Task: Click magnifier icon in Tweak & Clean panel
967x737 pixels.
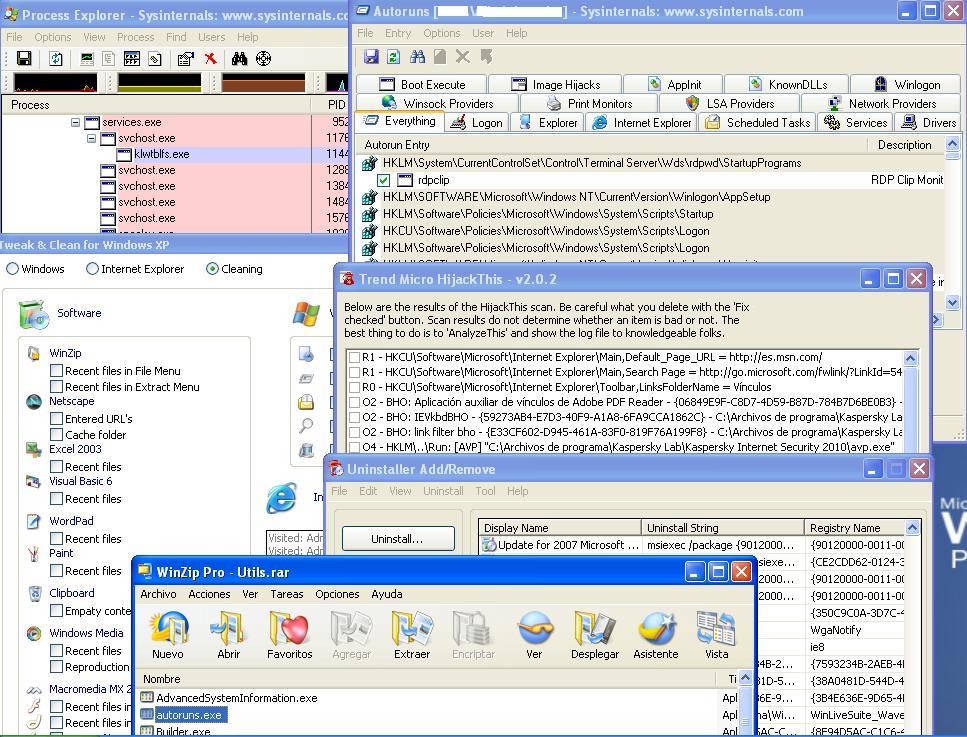Action: pos(306,426)
